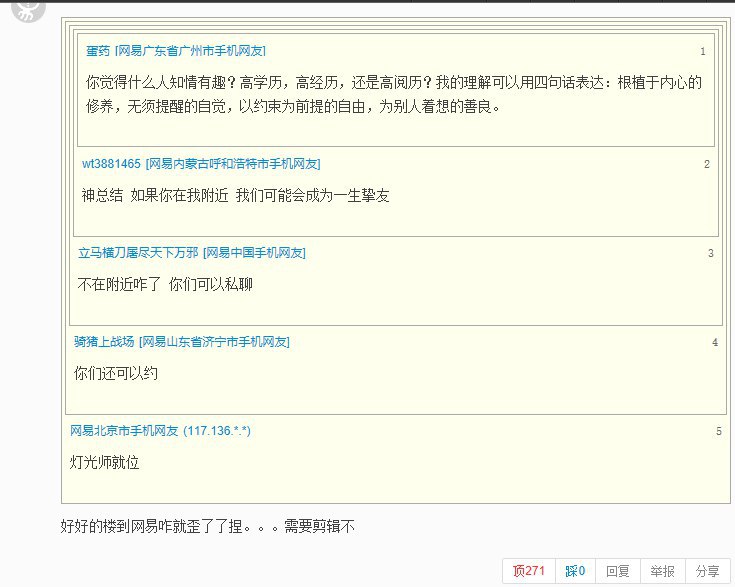Open profile of user 董药

98,51
